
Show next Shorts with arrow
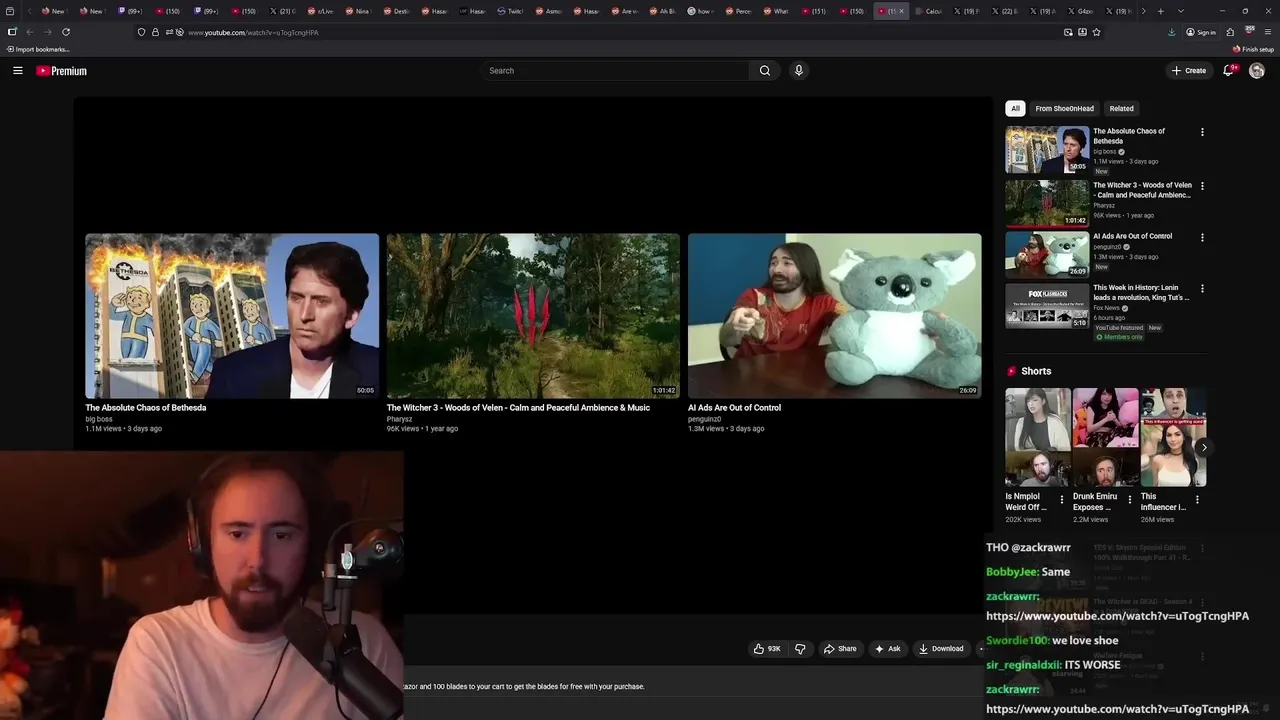pos(1203,447)
